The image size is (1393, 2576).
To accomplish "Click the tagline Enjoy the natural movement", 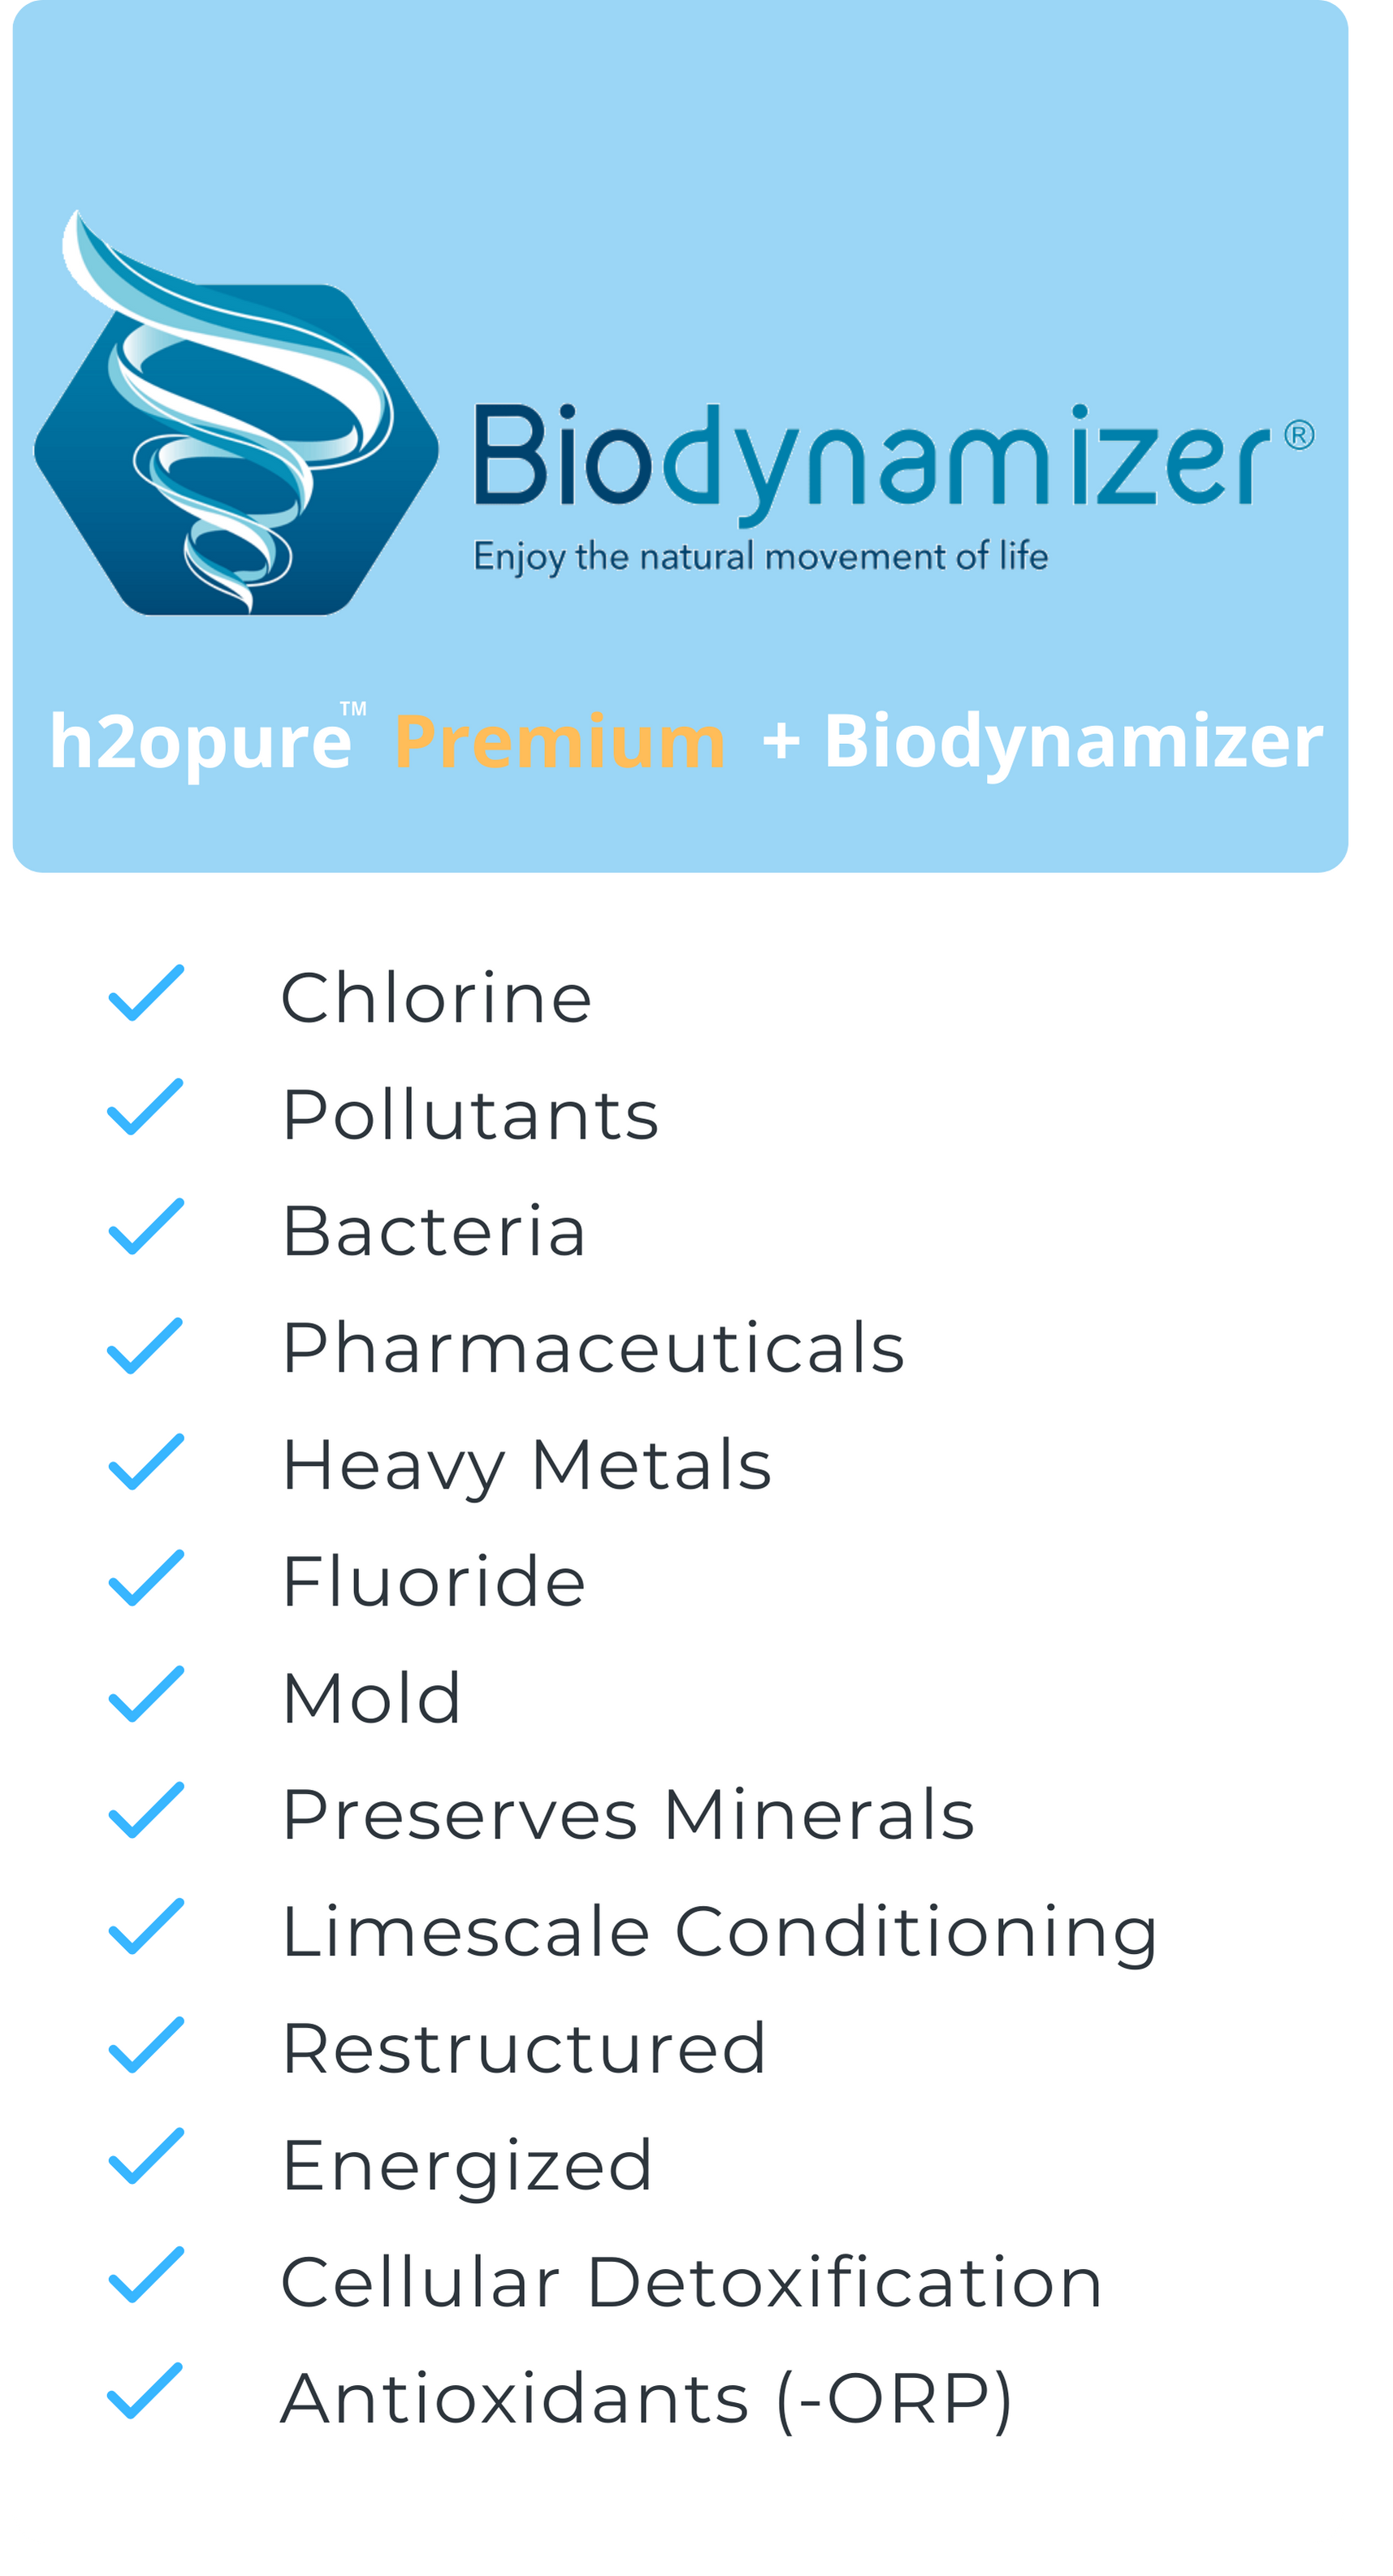I will tap(761, 557).
